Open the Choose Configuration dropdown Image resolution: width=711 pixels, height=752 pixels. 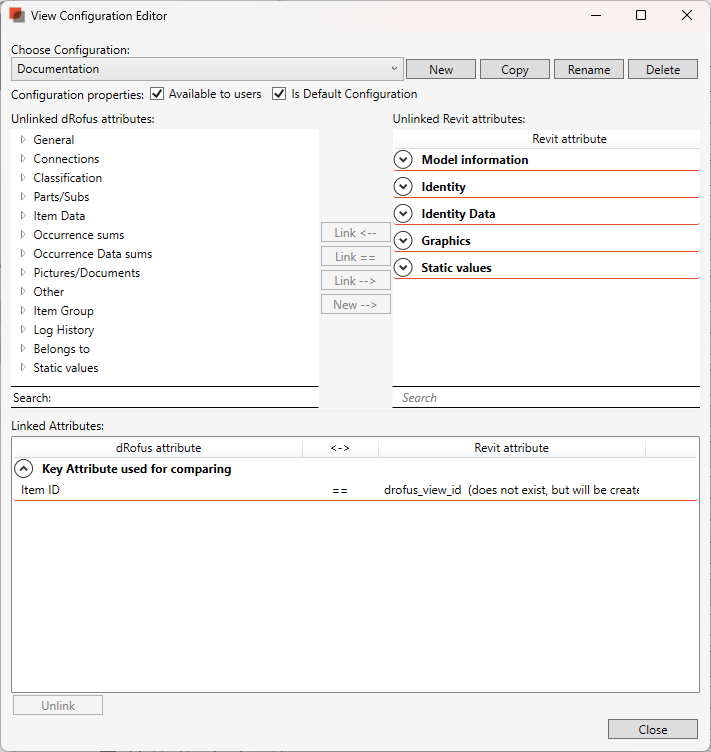(x=207, y=69)
